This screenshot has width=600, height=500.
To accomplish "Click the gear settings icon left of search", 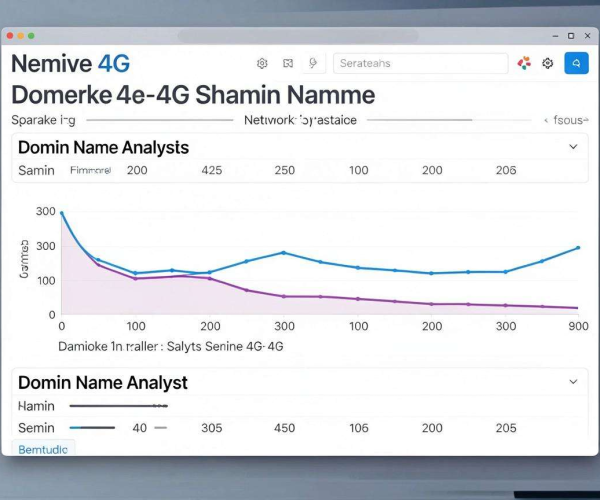I will [x=262, y=63].
